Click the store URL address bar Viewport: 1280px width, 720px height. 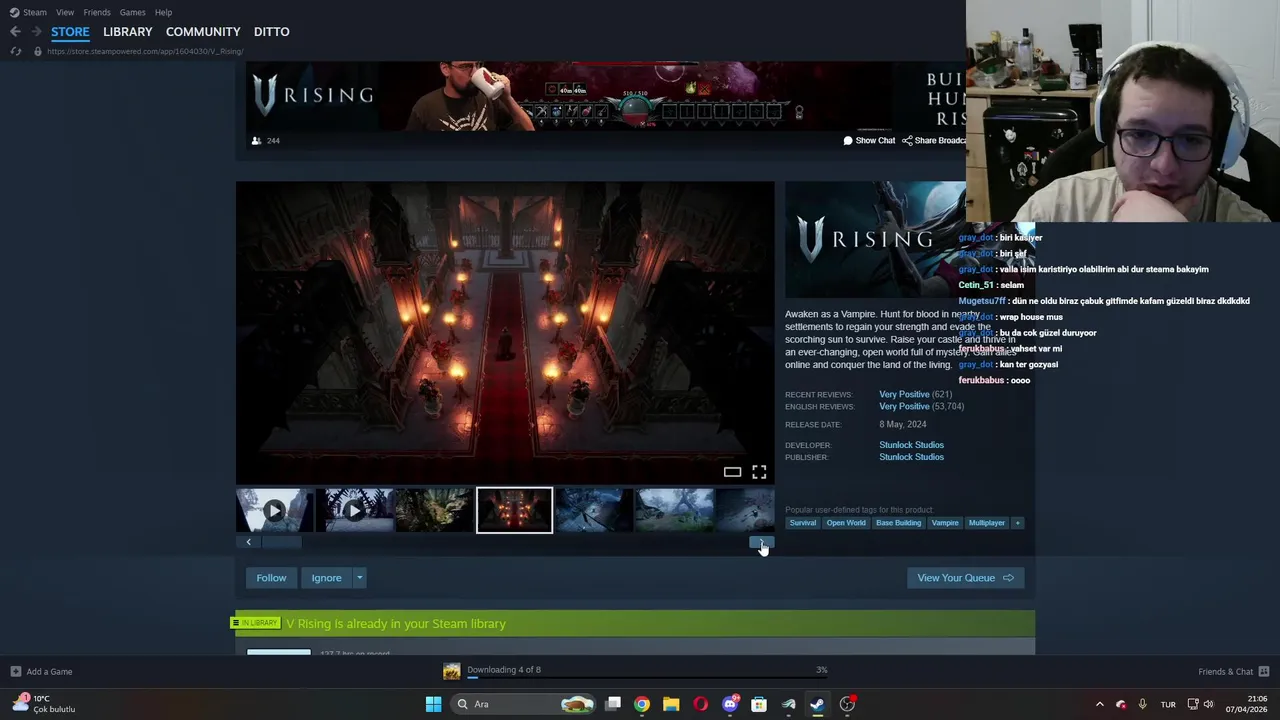pos(145,51)
